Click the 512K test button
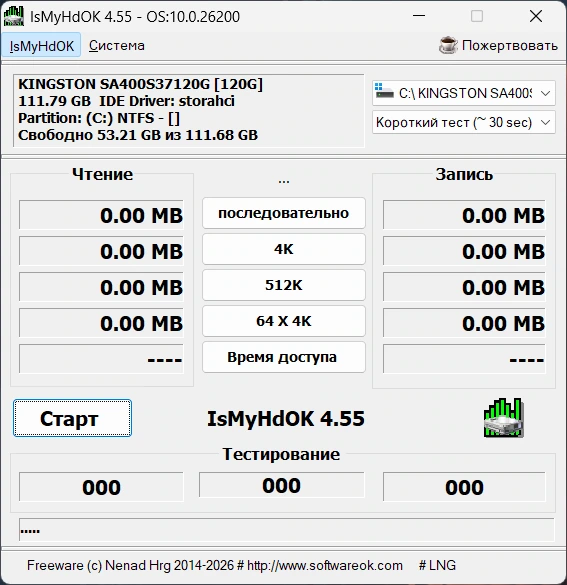This screenshot has width=567, height=585. (284, 285)
